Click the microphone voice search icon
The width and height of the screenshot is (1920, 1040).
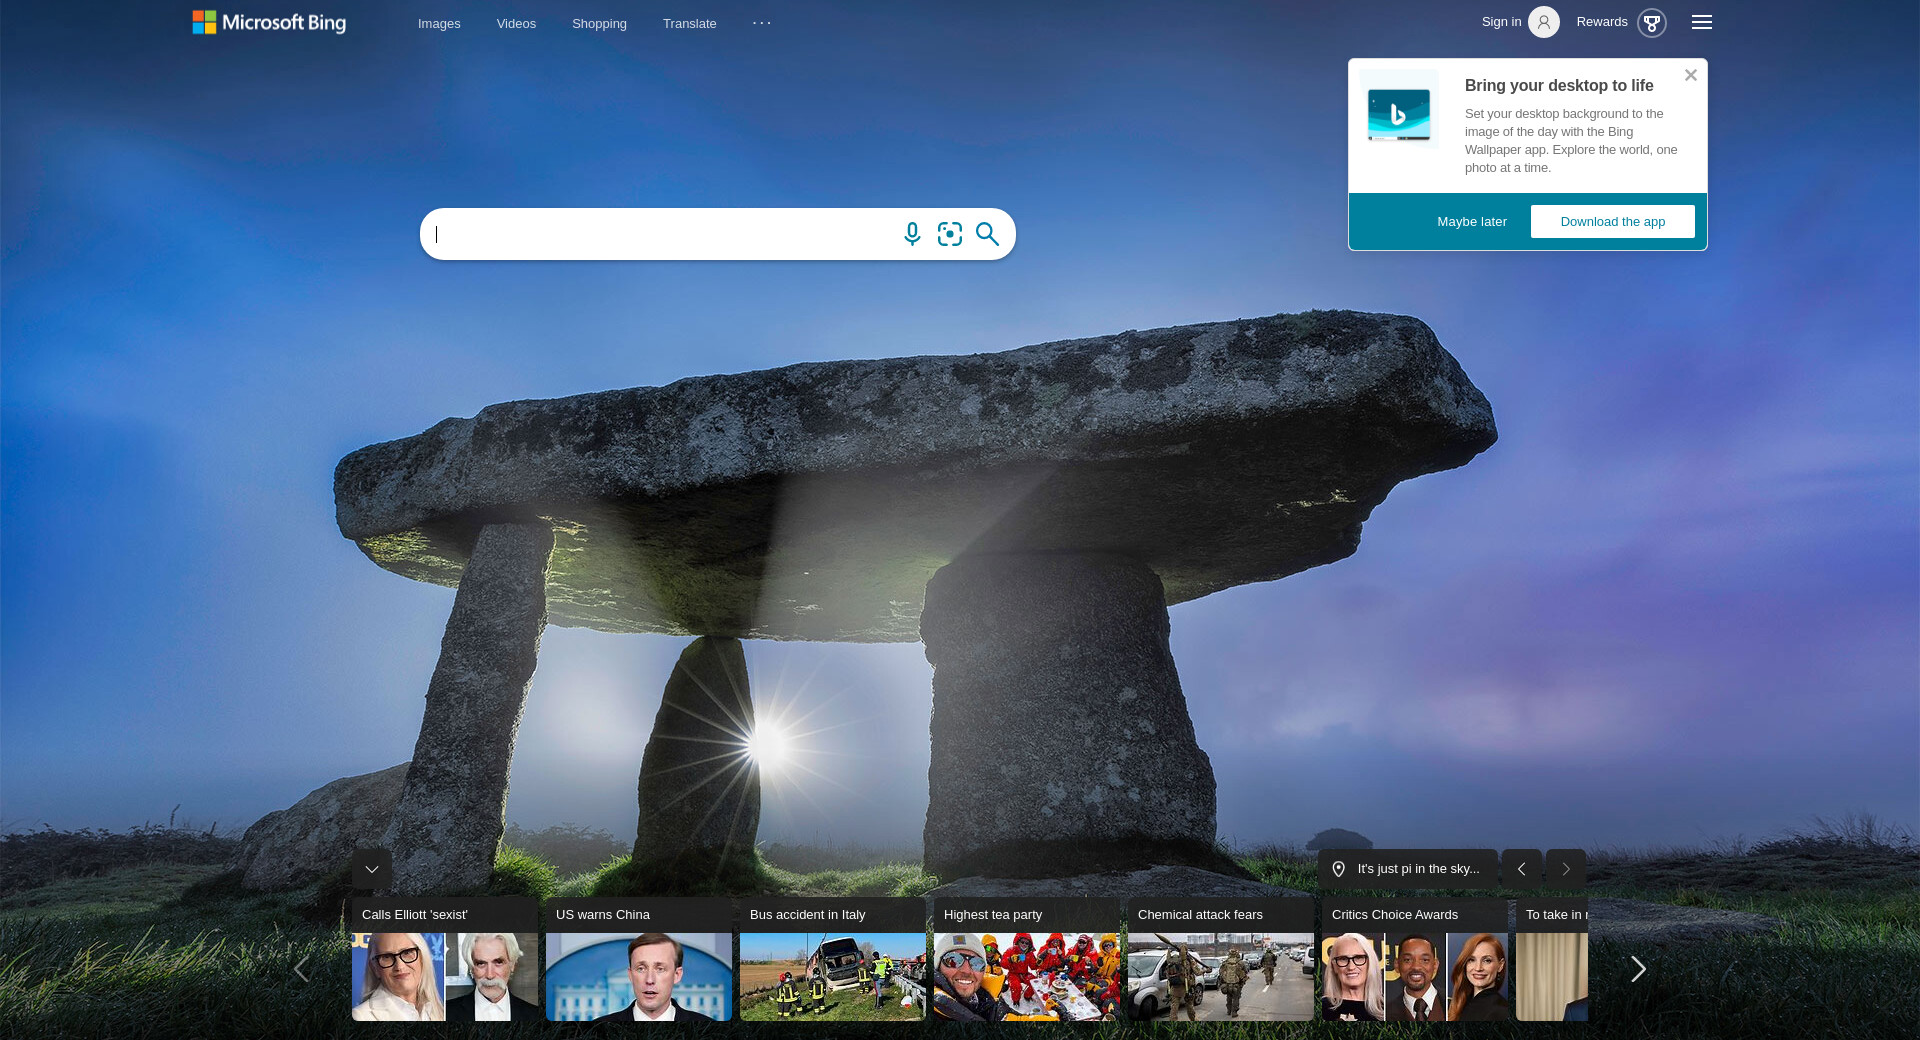point(912,234)
